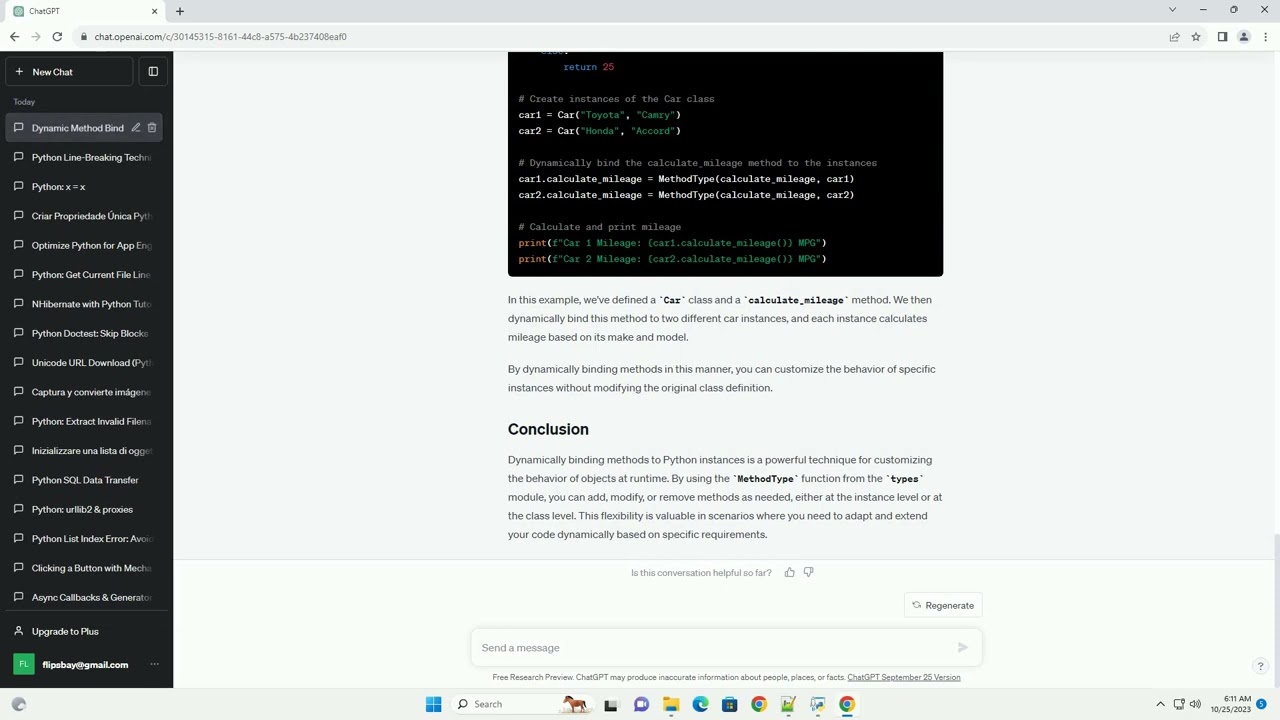
Task: Open the notification badge showing 5
Action: pos(1262,704)
